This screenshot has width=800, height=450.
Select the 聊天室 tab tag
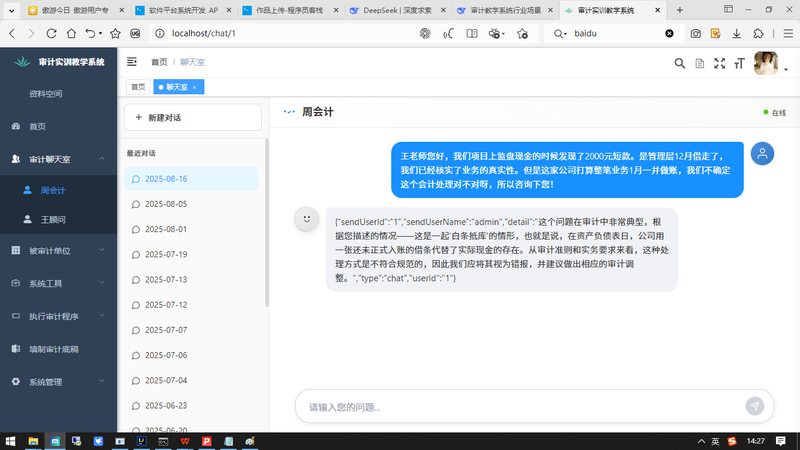(177, 87)
